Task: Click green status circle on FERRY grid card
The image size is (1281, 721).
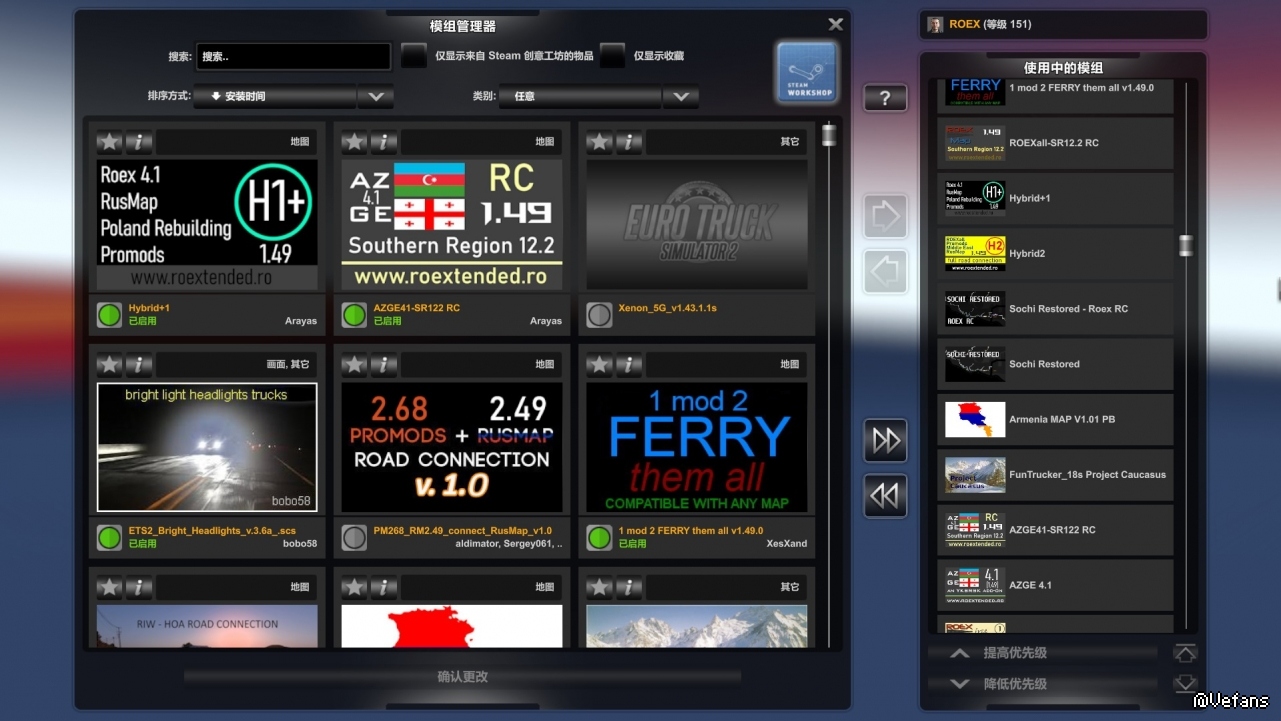Action: click(599, 538)
